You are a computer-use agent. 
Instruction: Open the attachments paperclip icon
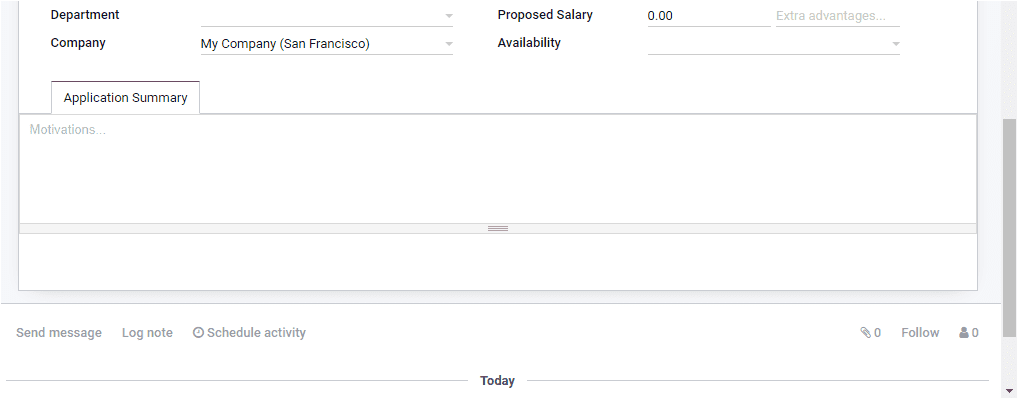[865, 333]
